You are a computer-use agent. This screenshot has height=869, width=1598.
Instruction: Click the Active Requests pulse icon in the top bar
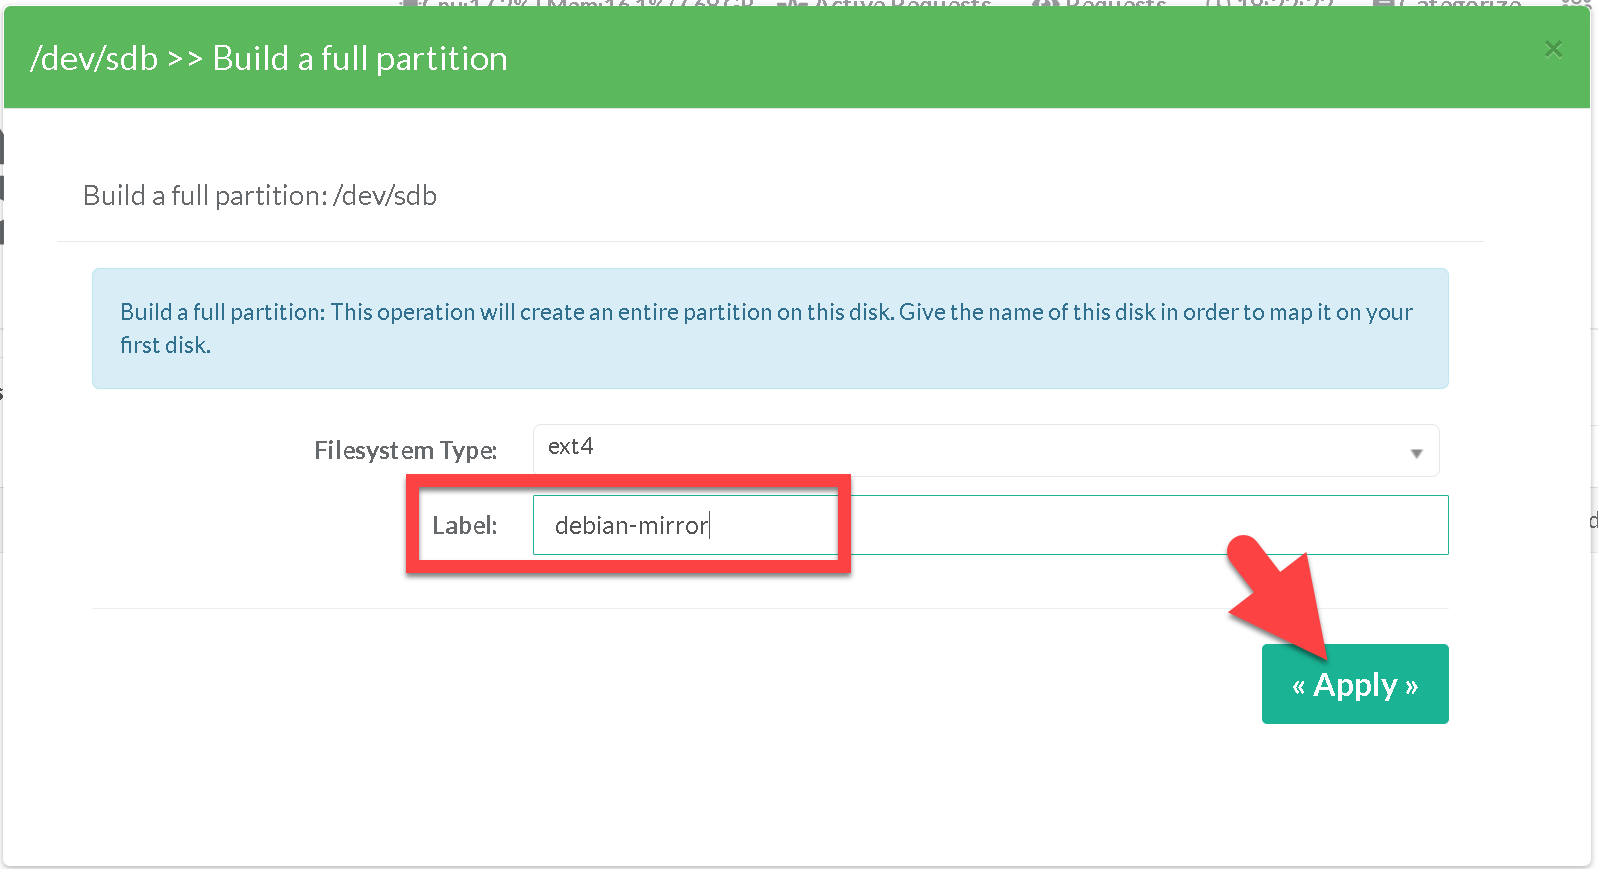[792, 4]
